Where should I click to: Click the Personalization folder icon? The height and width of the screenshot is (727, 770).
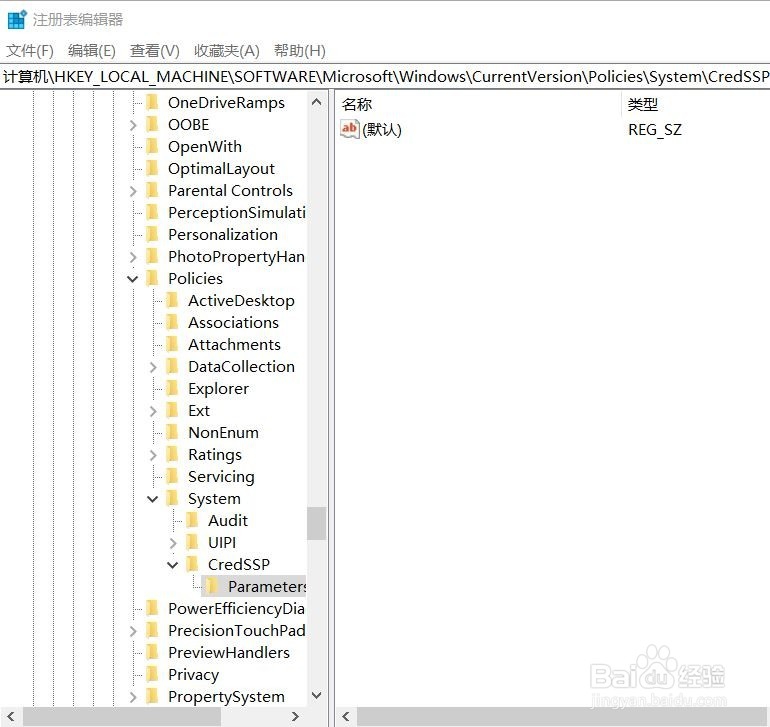click(153, 234)
